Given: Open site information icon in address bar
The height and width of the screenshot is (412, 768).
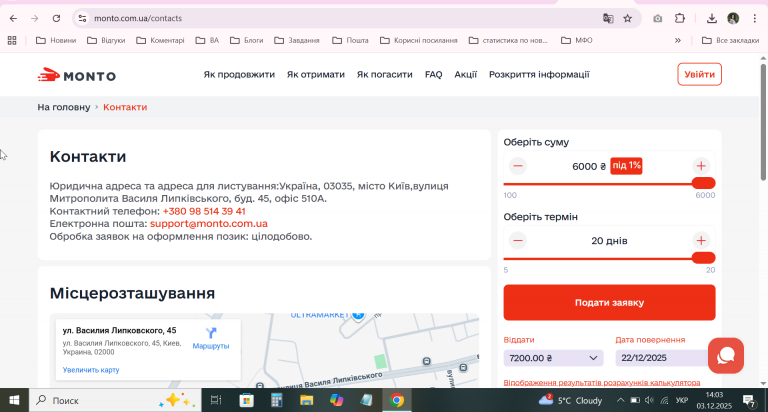Looking at the screenshot, I should pos(82,18).
